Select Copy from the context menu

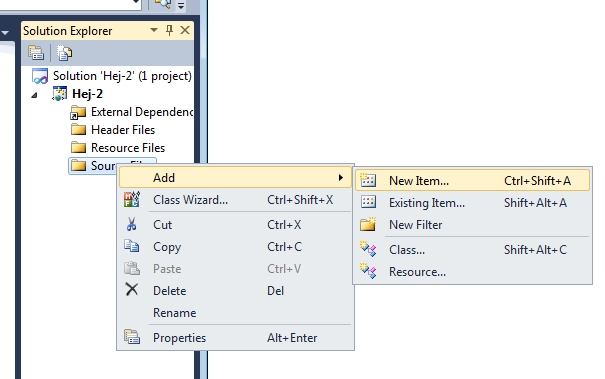tap(235, 247)
